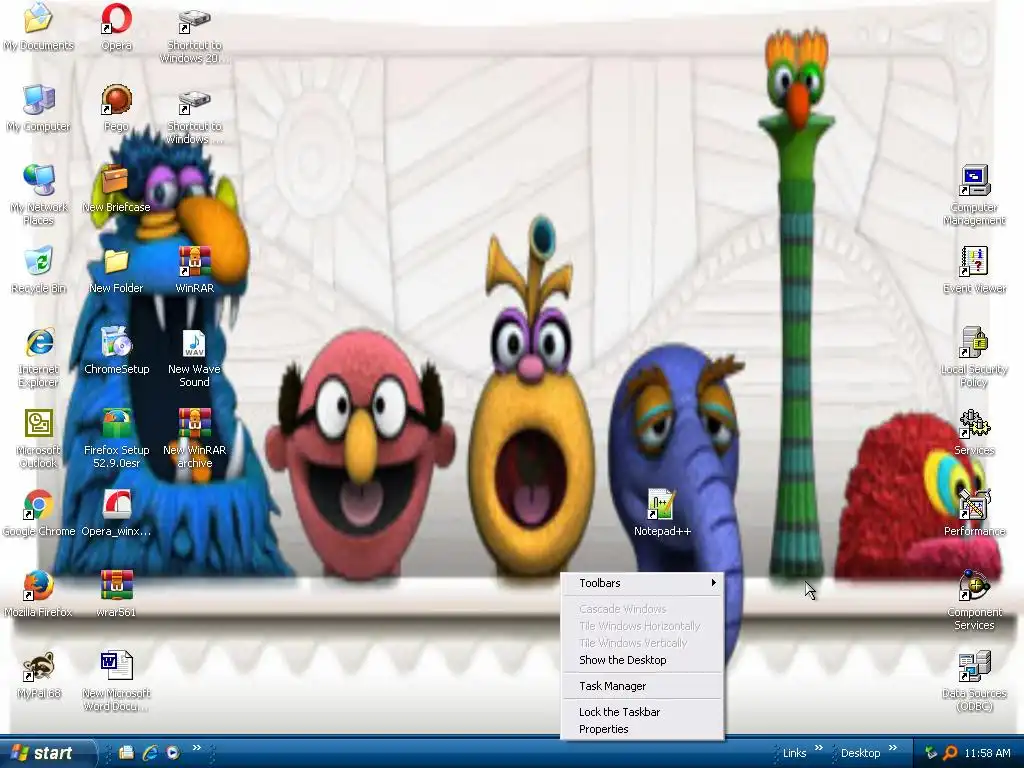Open taskbar Properties from context menu
Viewport: 1024px width, 768px height.
click(643, 729)
